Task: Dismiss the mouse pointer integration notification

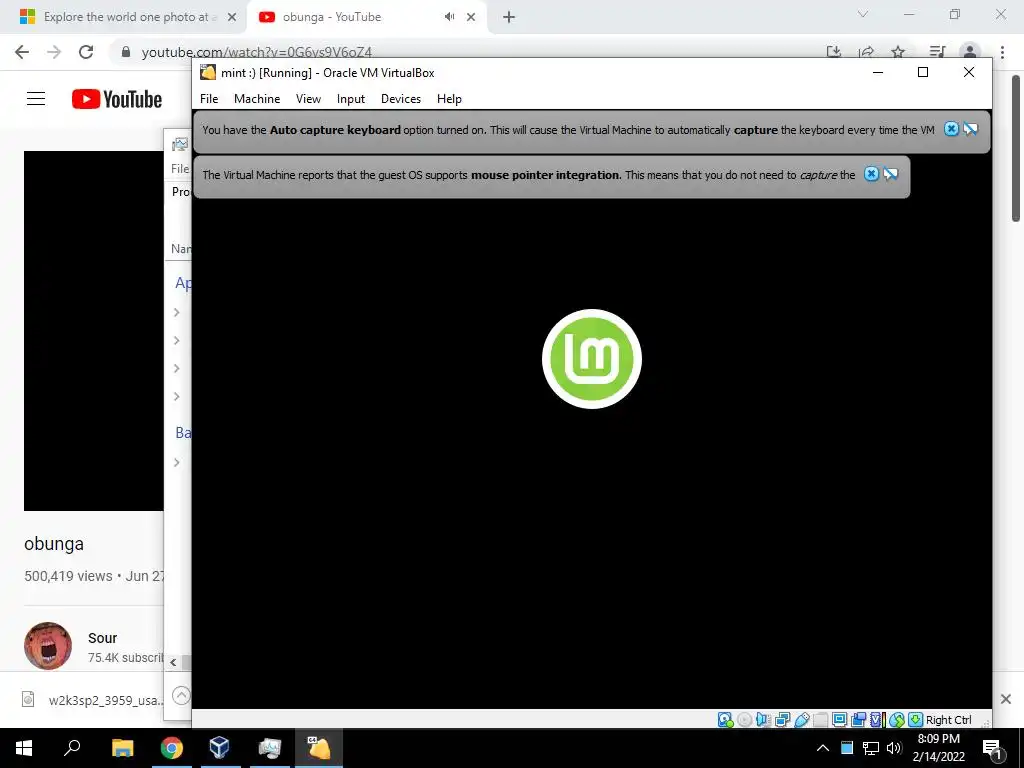Action: (x=871, y=174)
